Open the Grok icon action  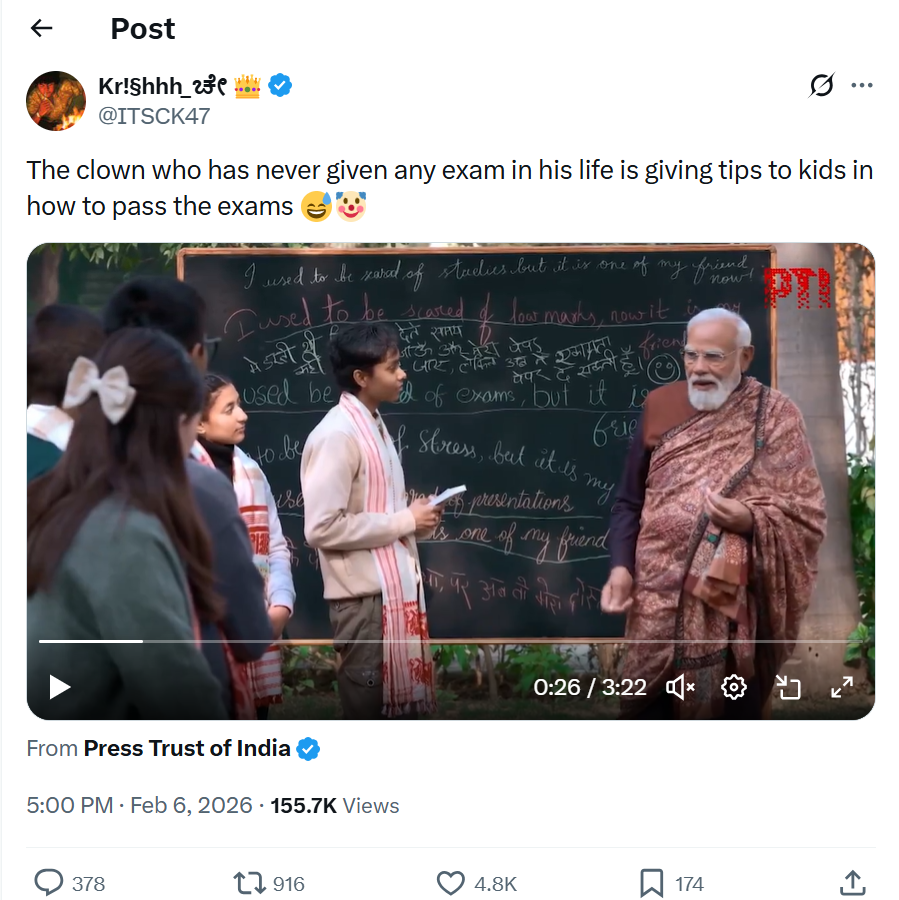point(821,86)
